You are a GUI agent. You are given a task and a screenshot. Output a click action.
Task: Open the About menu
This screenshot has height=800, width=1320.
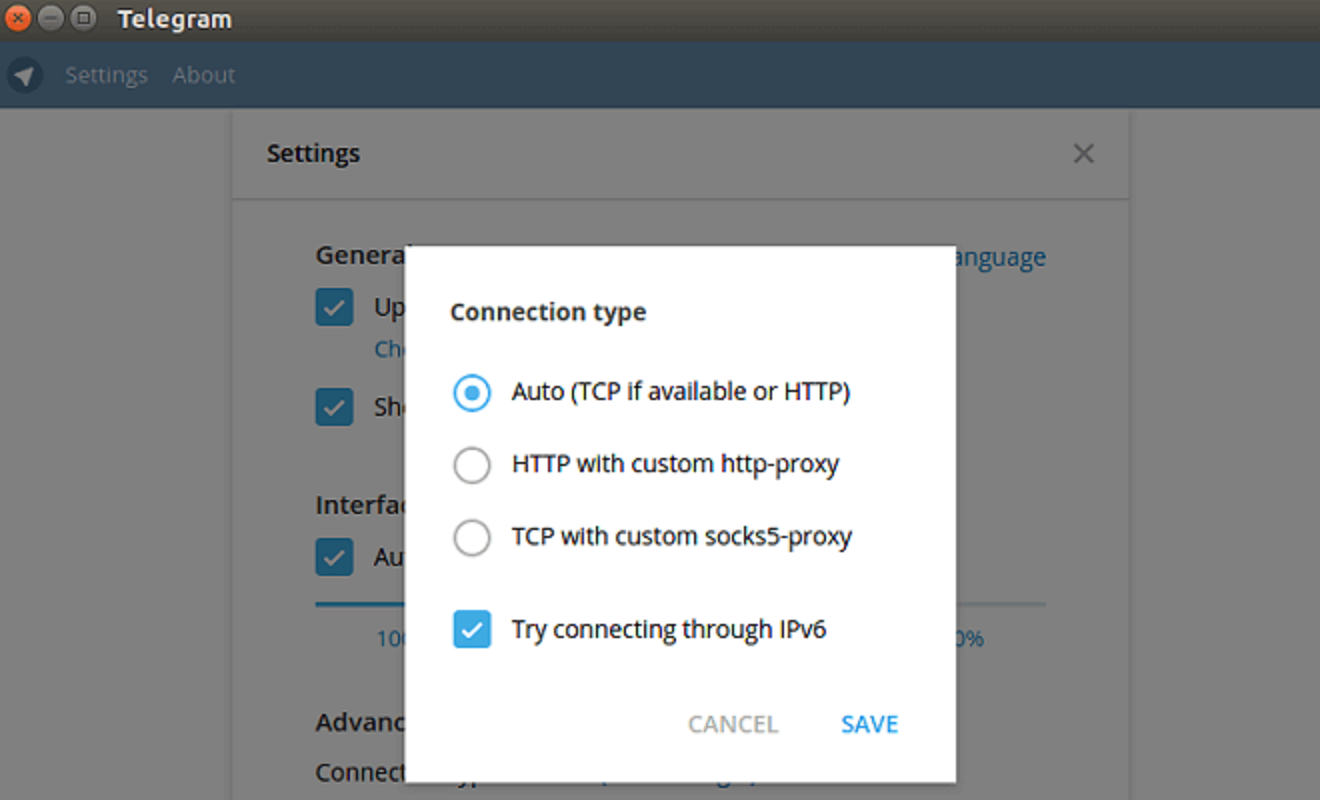tap(203, 75)
